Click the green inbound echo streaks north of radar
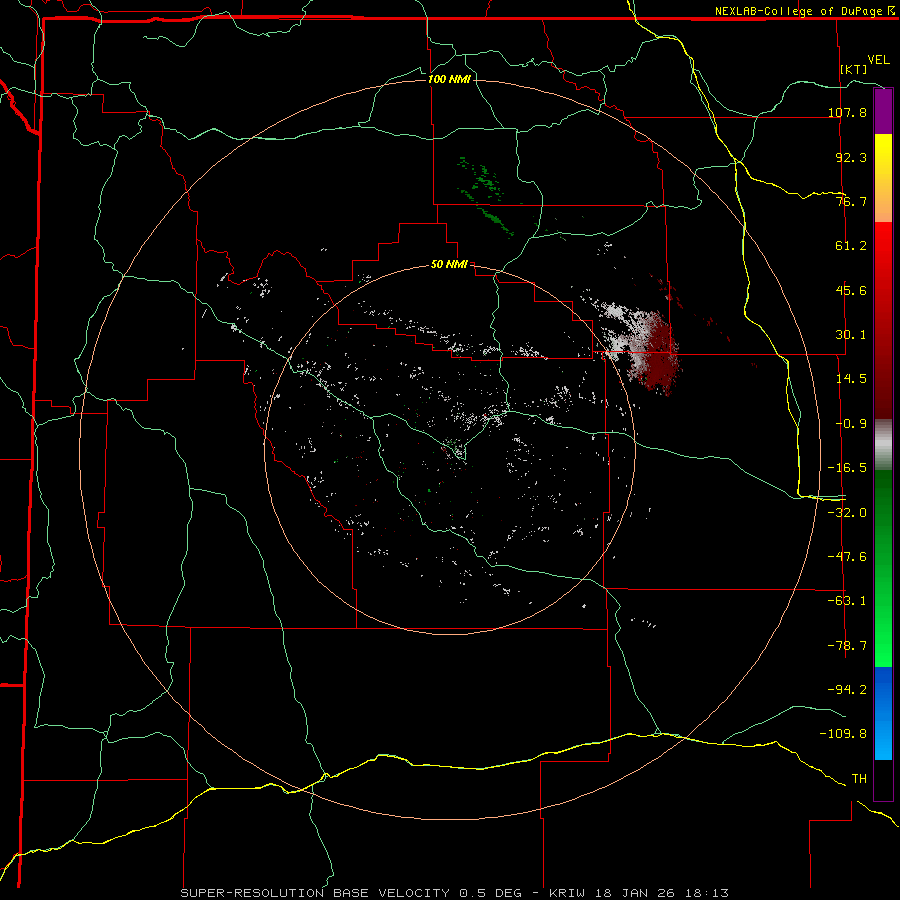 485,196
